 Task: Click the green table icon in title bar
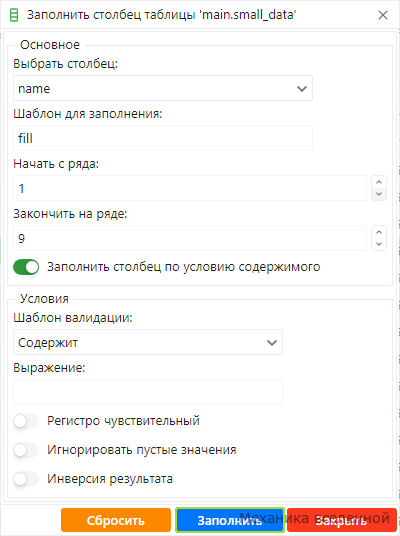(14, 15)
